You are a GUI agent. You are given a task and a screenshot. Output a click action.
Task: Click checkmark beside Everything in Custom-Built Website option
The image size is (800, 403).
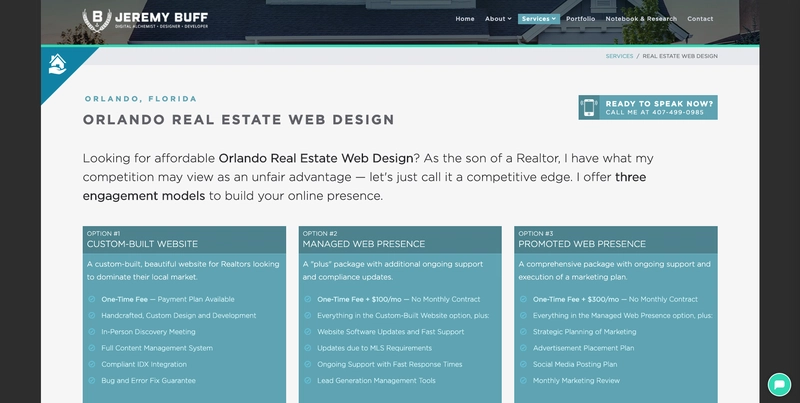308,316
